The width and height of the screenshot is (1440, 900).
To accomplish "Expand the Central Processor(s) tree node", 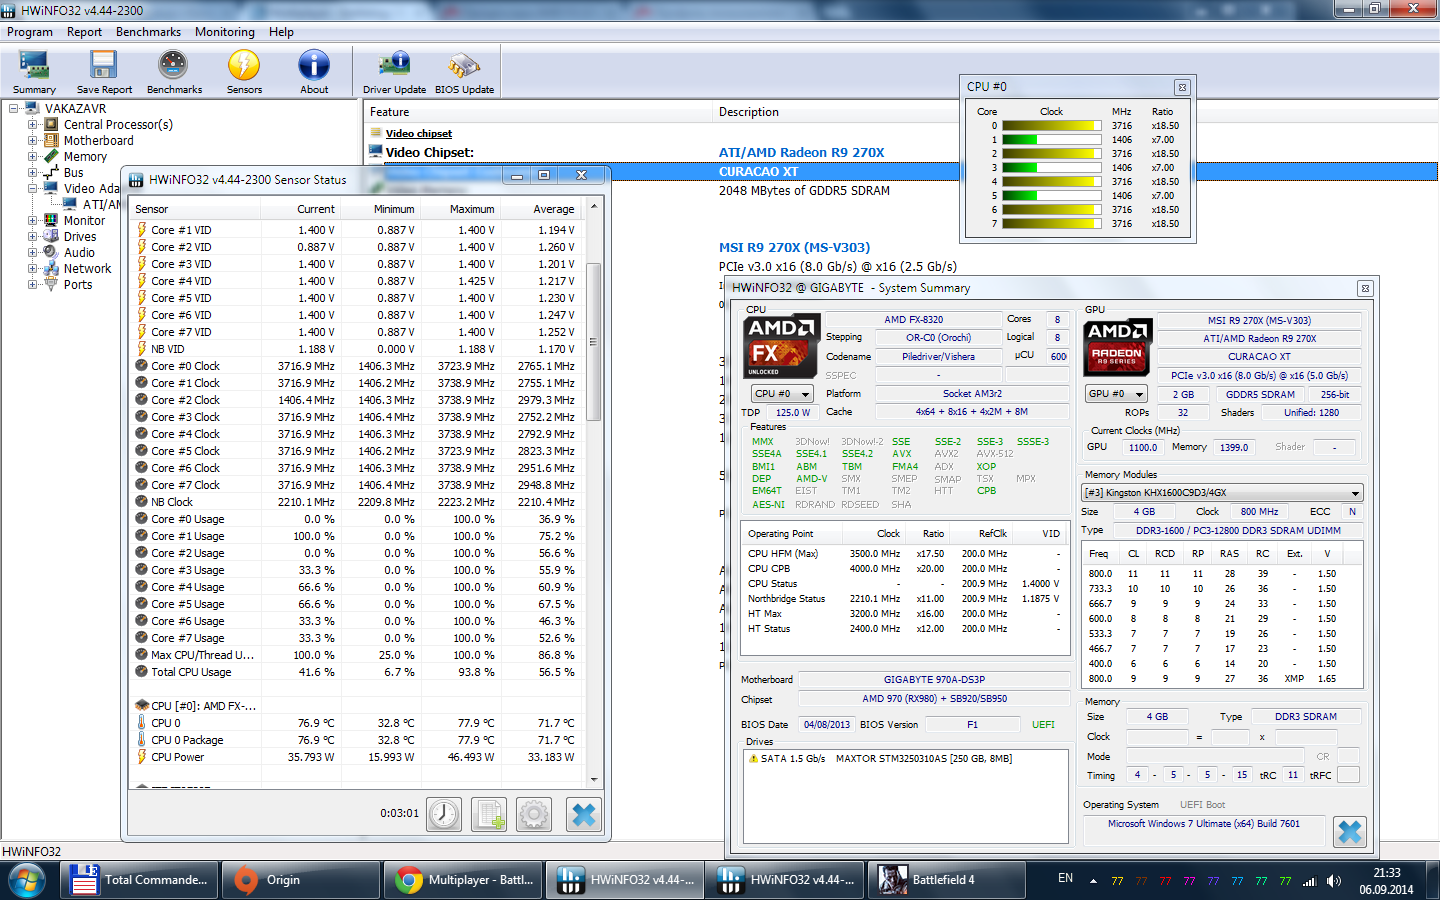I will (x=33, y=125).
